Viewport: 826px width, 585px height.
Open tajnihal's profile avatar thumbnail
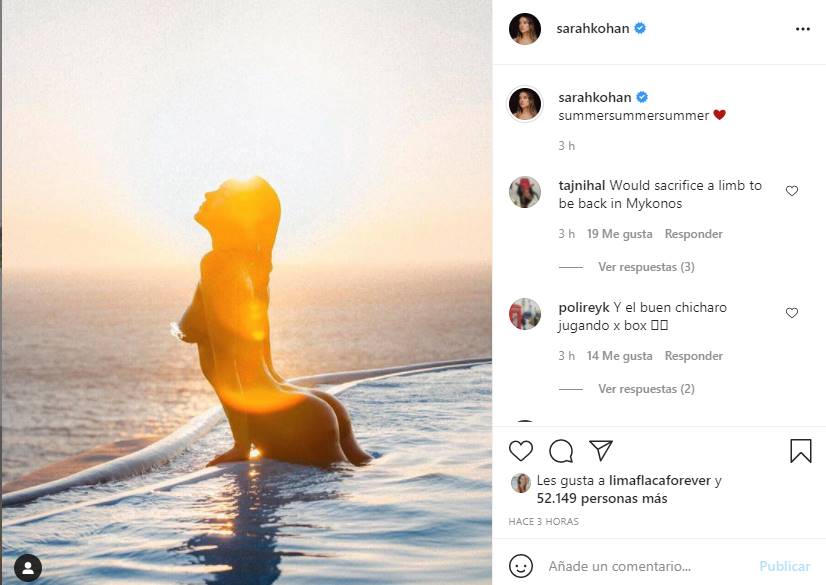524,193
